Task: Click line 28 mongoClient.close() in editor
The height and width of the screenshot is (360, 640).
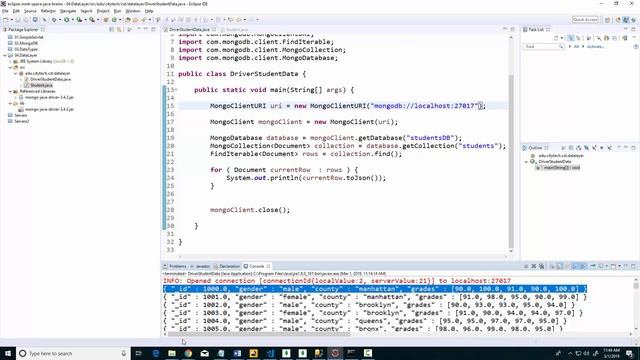Action: (250, 210)
